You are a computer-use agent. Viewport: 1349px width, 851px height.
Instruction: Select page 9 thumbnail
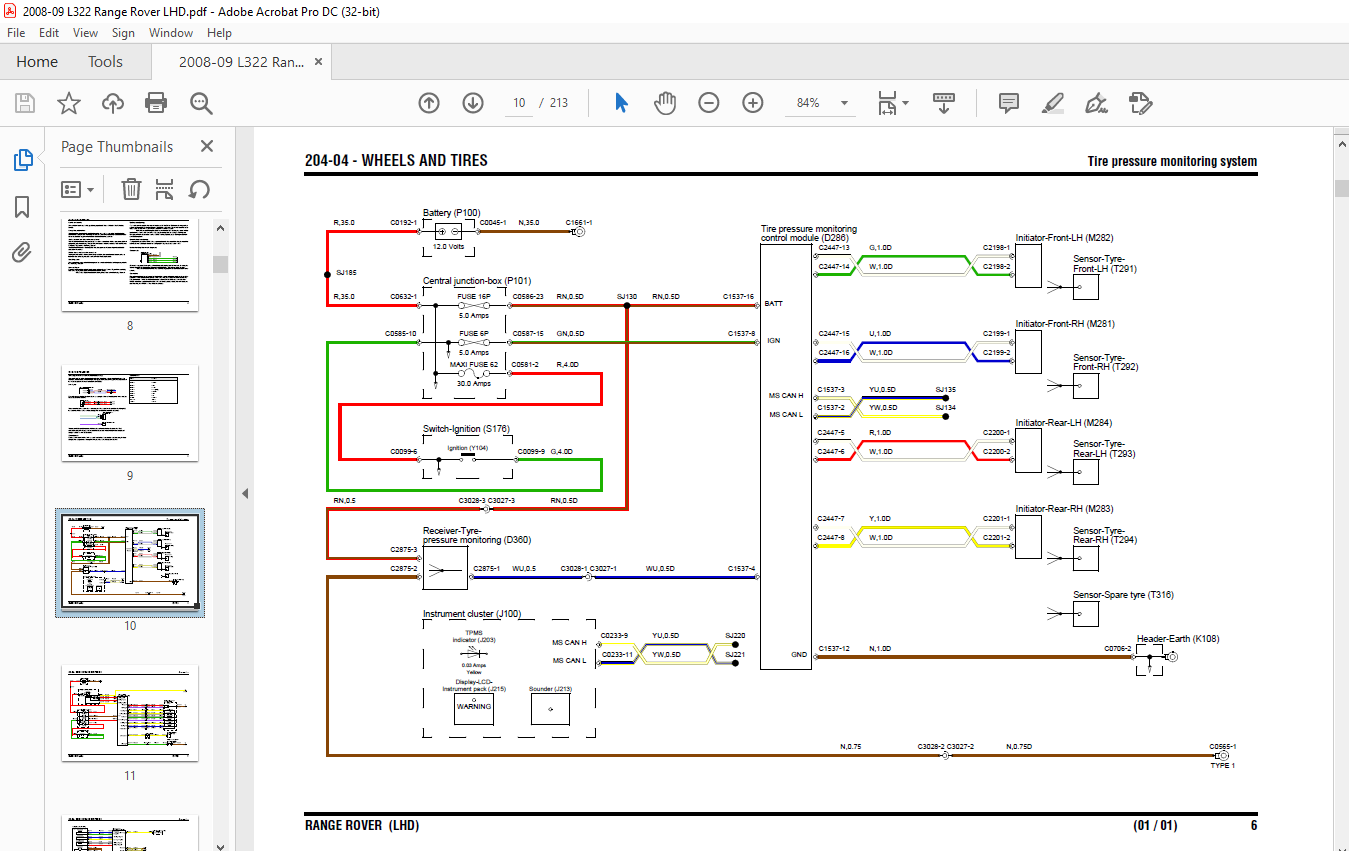click(x=130, y=413)
